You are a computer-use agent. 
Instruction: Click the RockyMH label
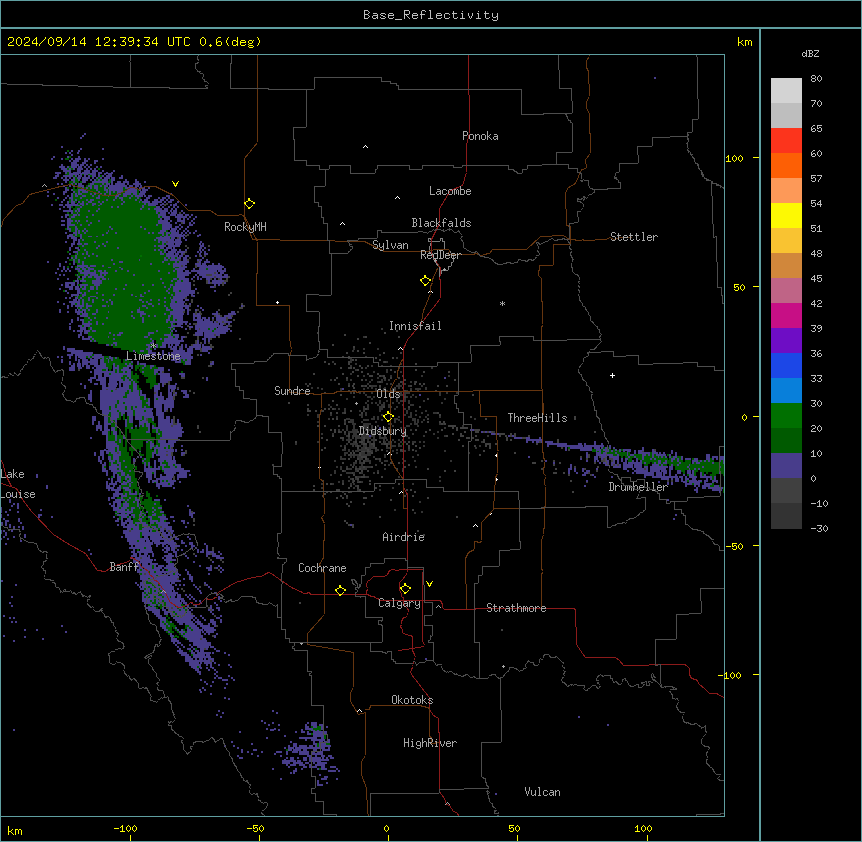[x=245, y=227]
